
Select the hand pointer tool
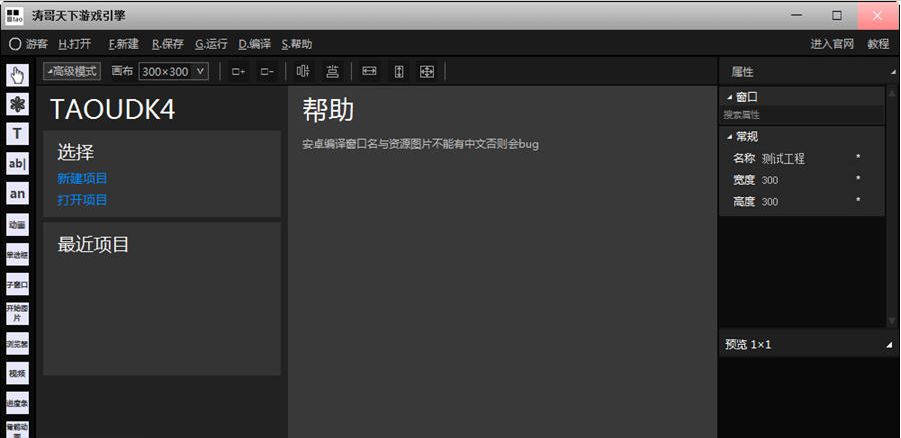click(17, 75)
